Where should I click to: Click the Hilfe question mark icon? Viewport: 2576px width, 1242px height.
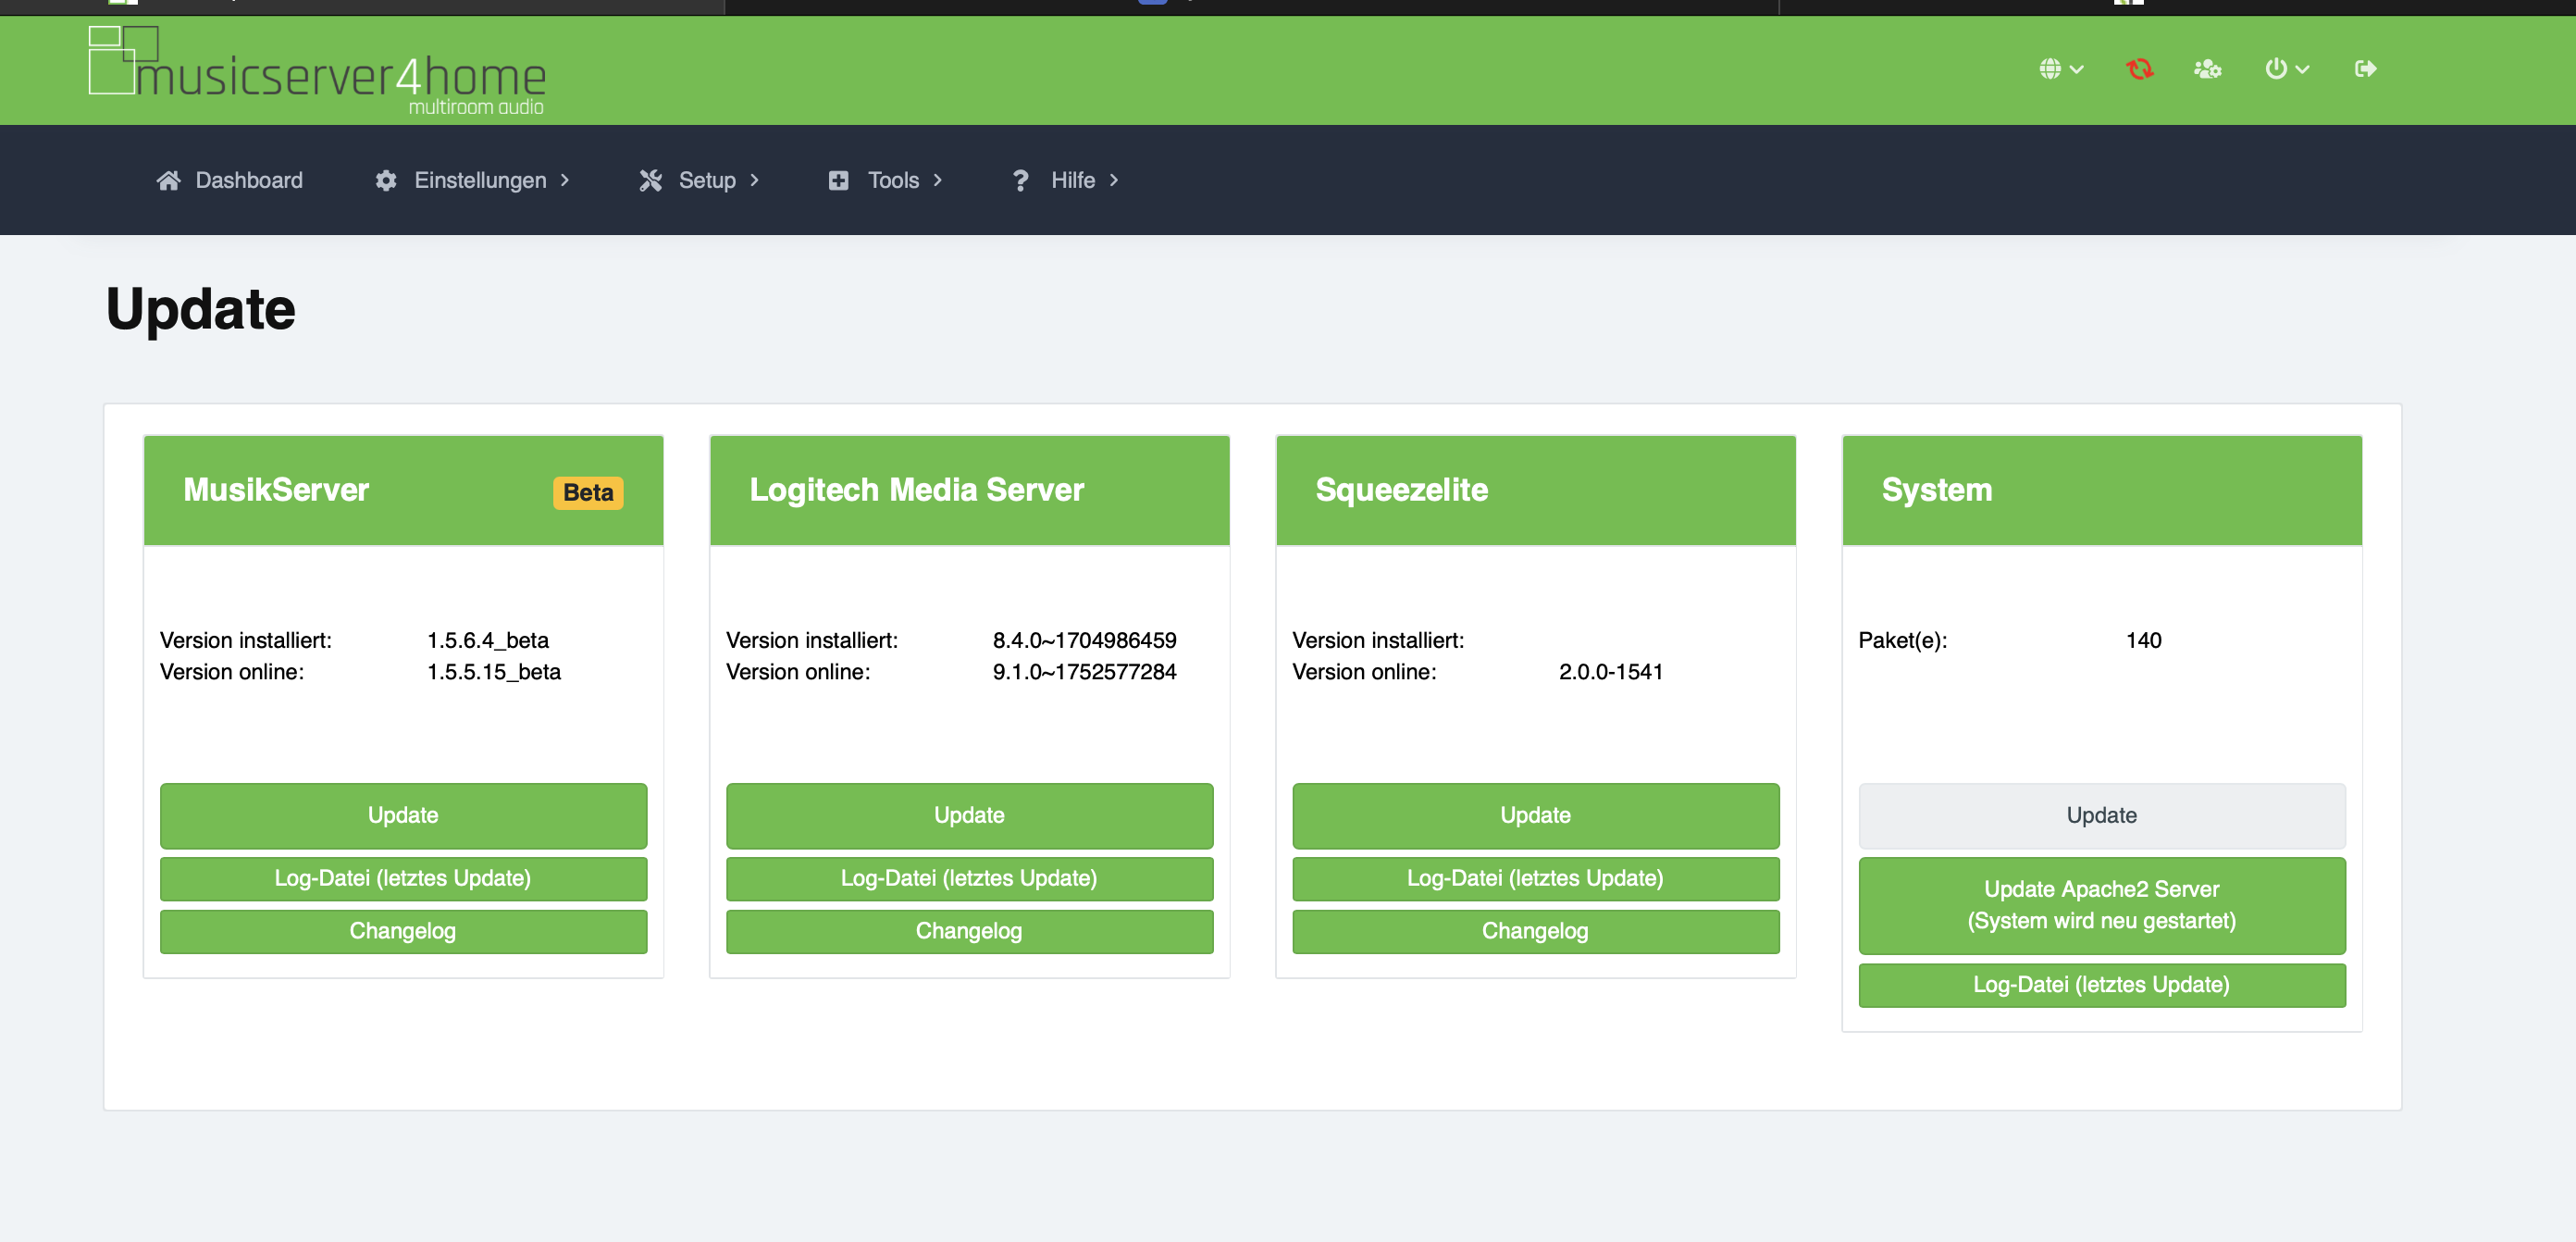pyautogui.click(x=1020, y=180)
